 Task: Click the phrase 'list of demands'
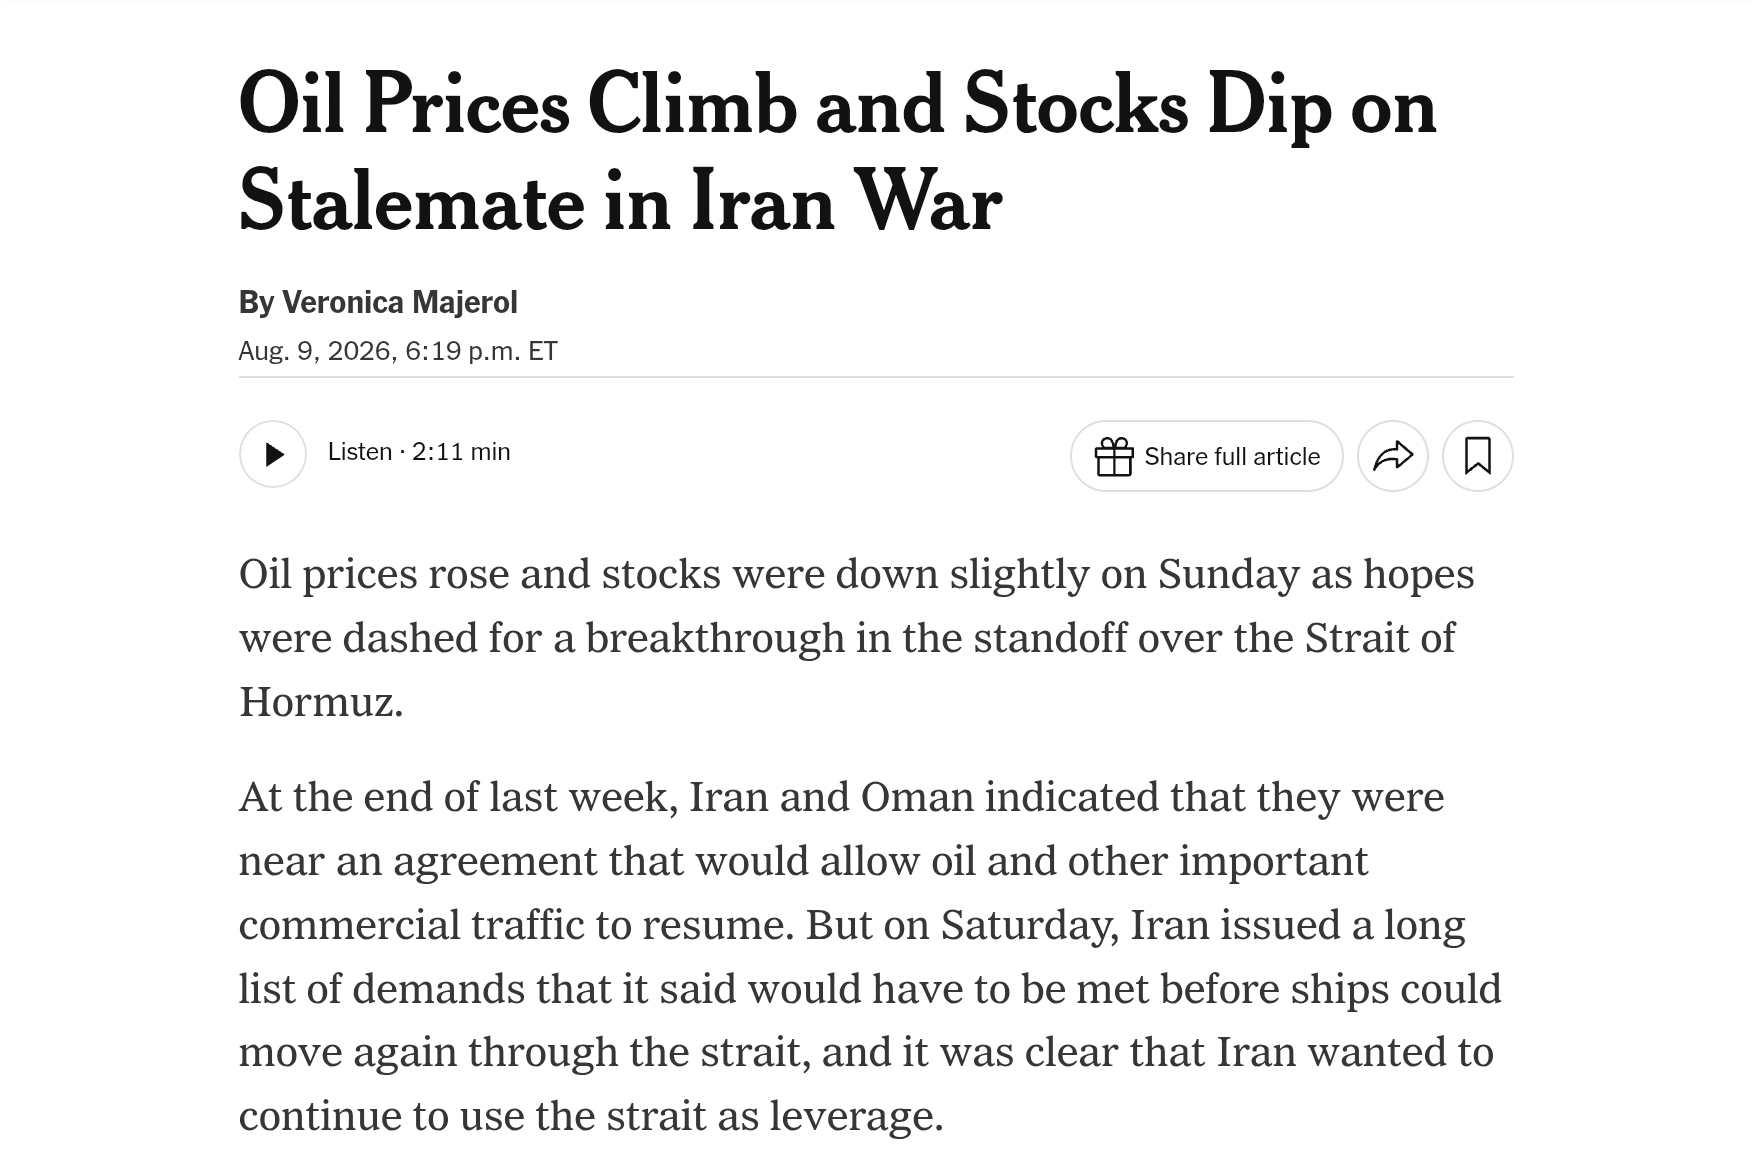click(382, 989)
